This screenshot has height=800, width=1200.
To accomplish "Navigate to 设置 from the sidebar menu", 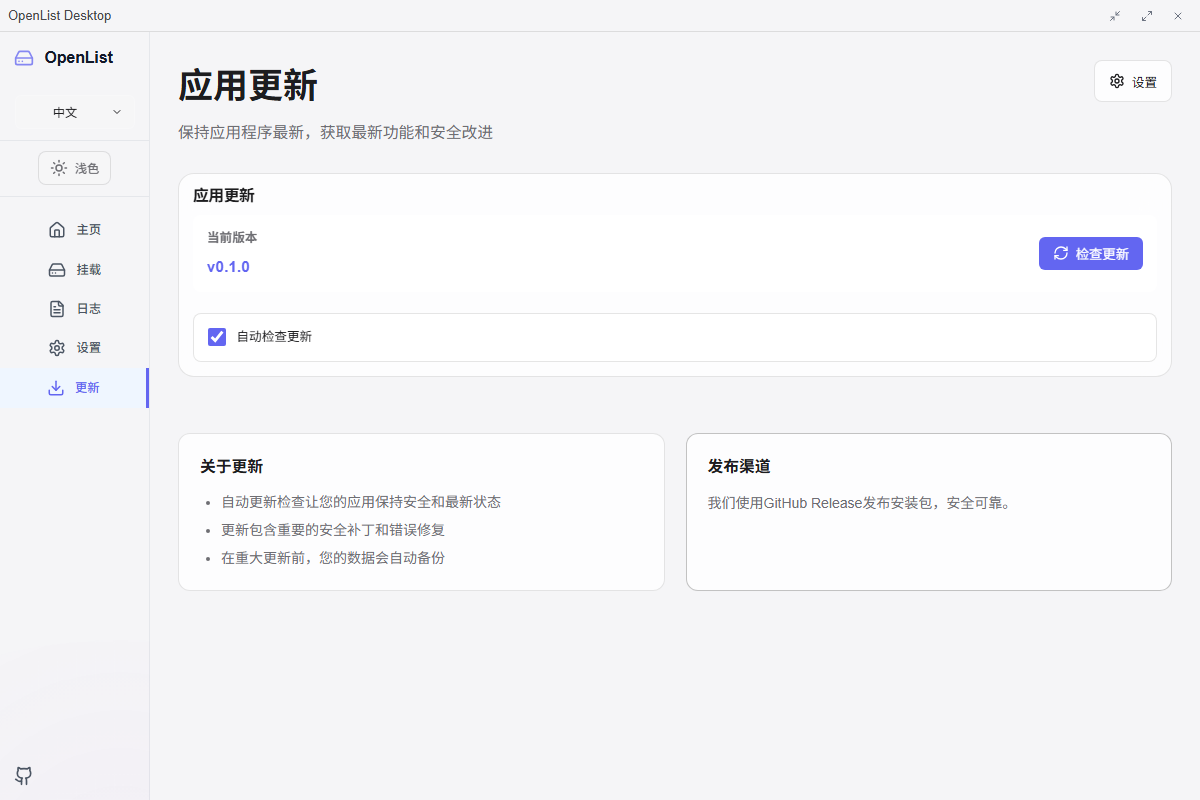I will tap(74, 347).
